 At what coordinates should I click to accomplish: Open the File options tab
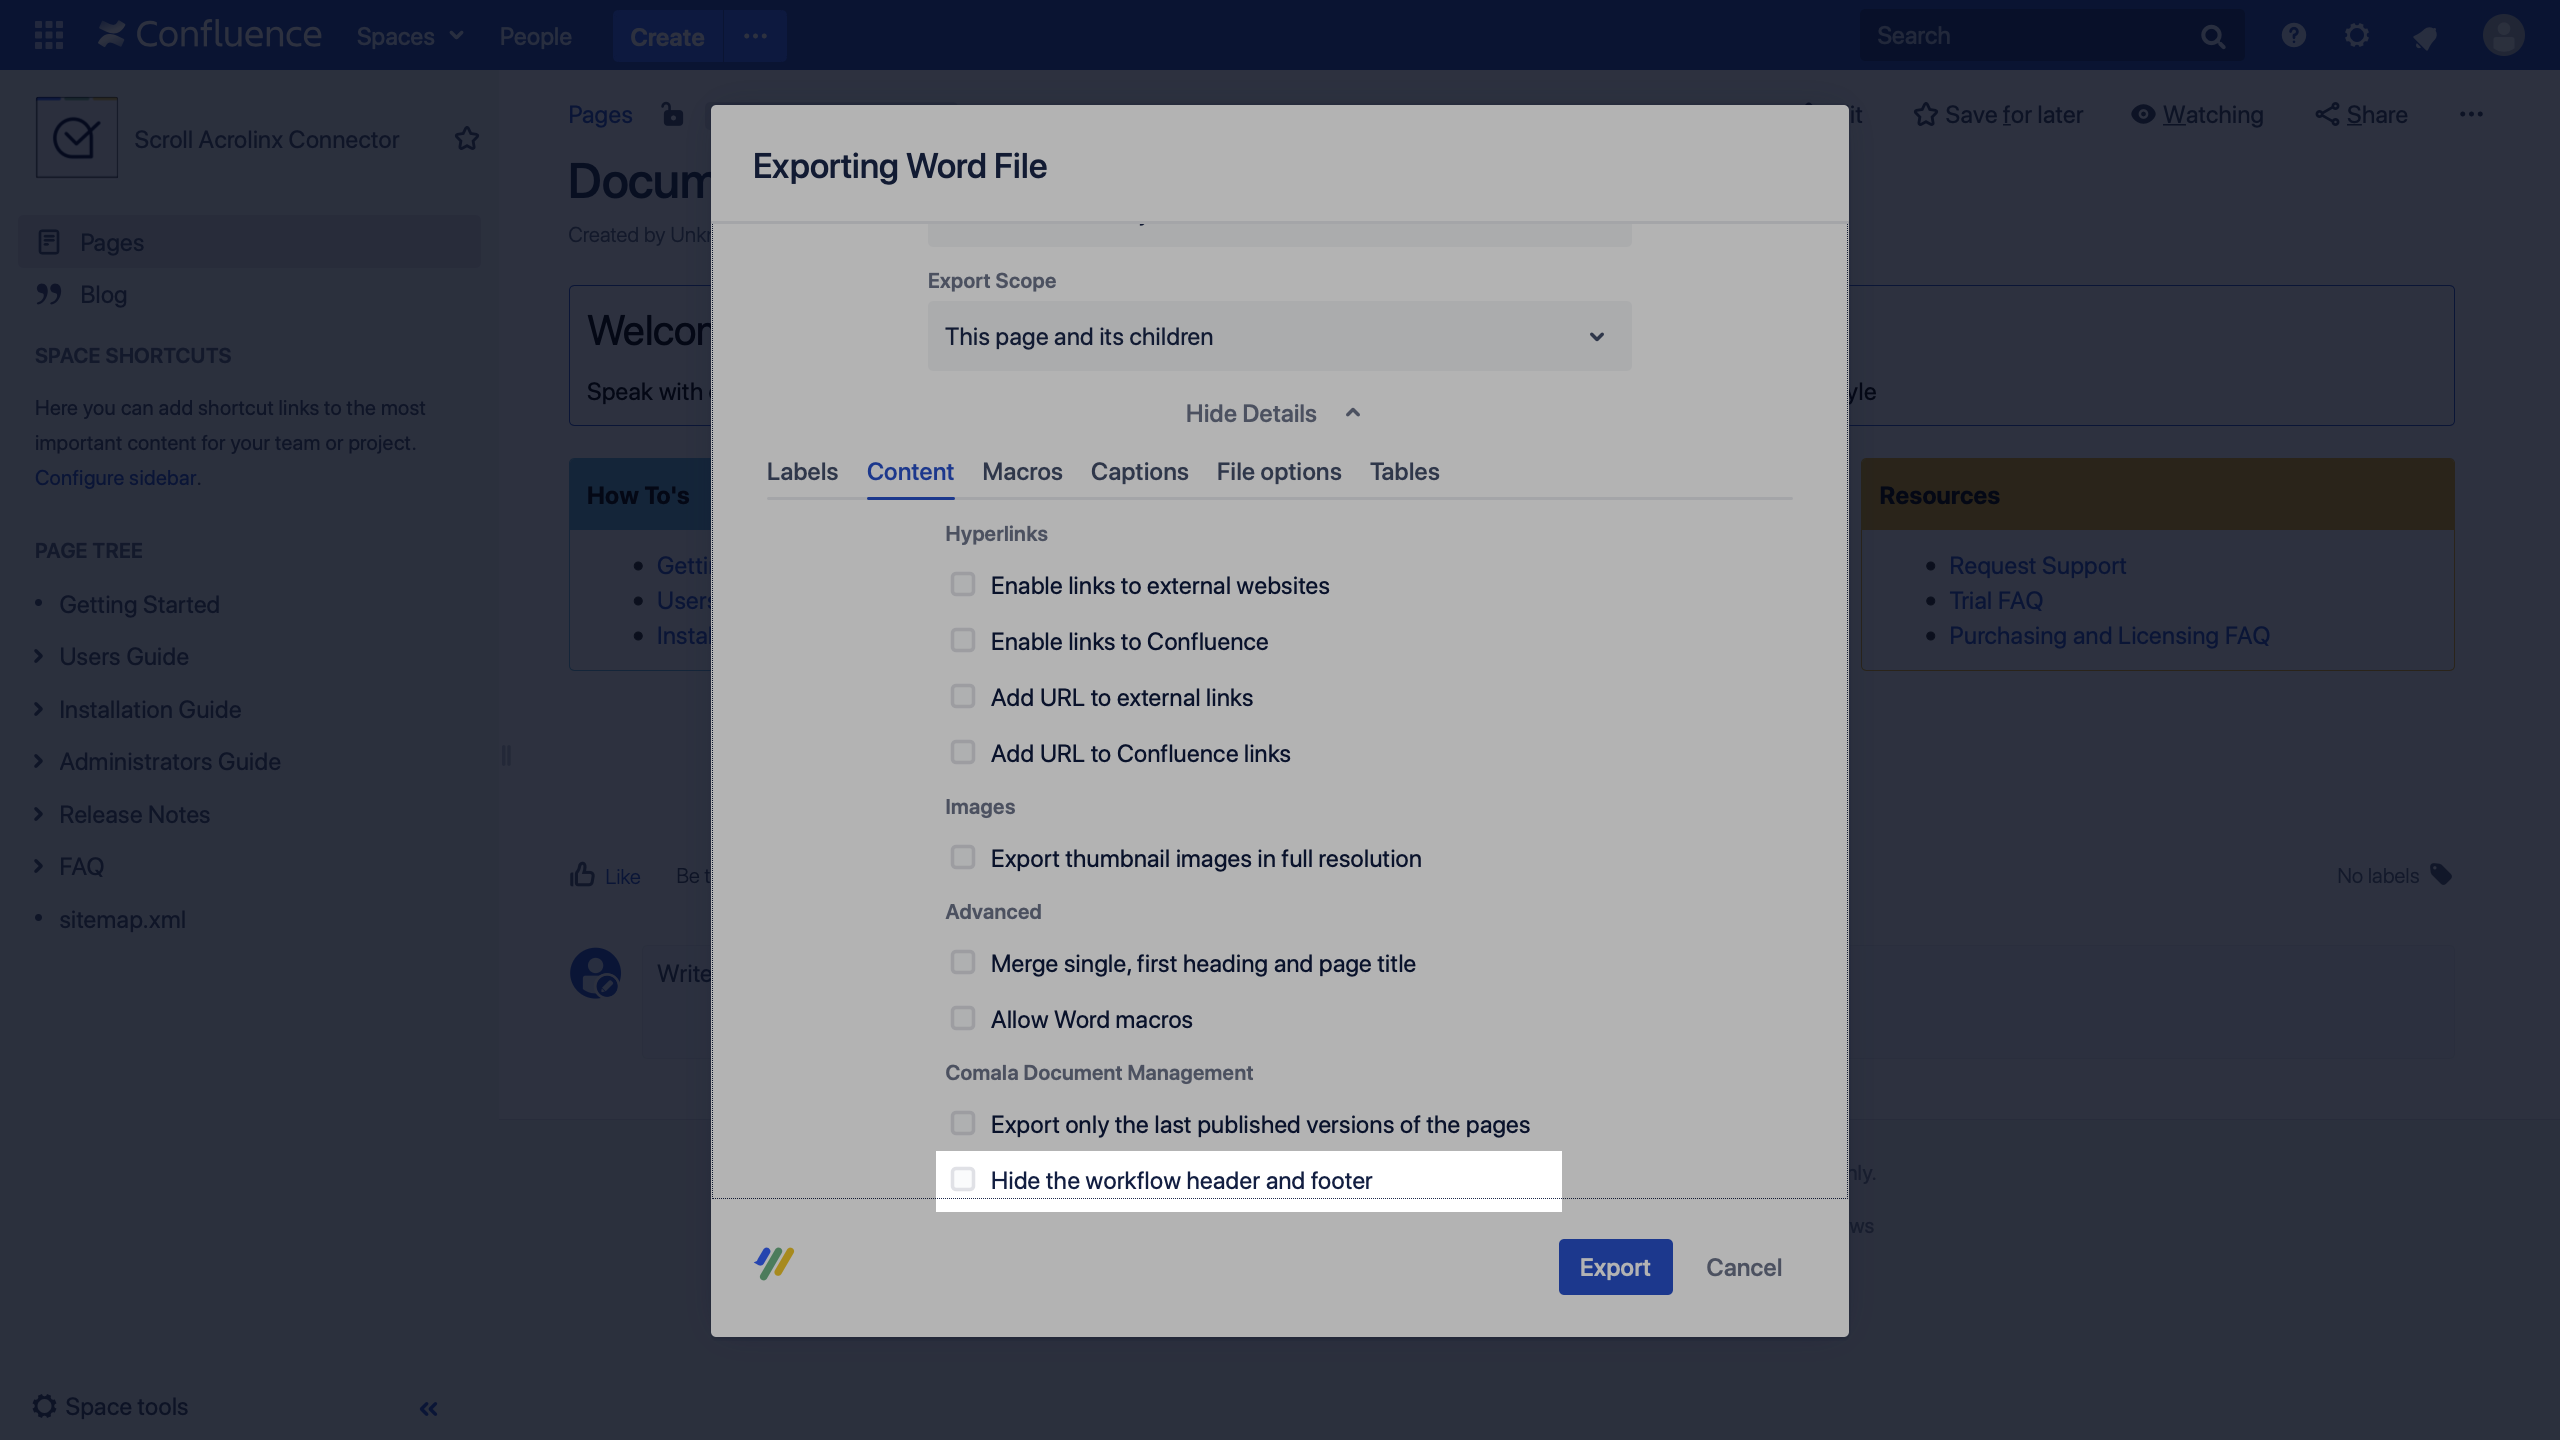tap(1278, 472)
